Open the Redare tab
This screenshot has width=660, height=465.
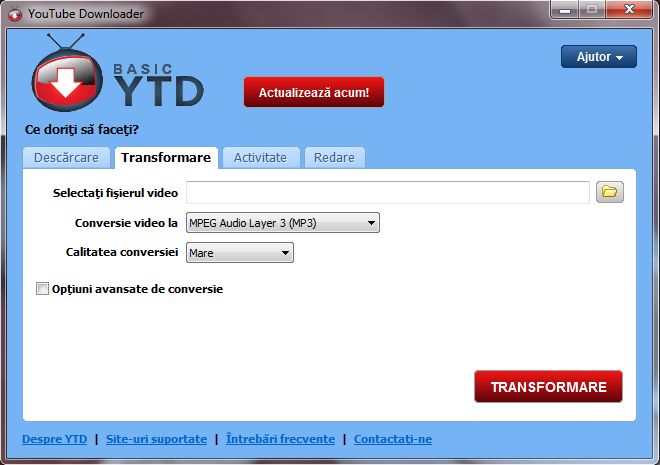334,158
